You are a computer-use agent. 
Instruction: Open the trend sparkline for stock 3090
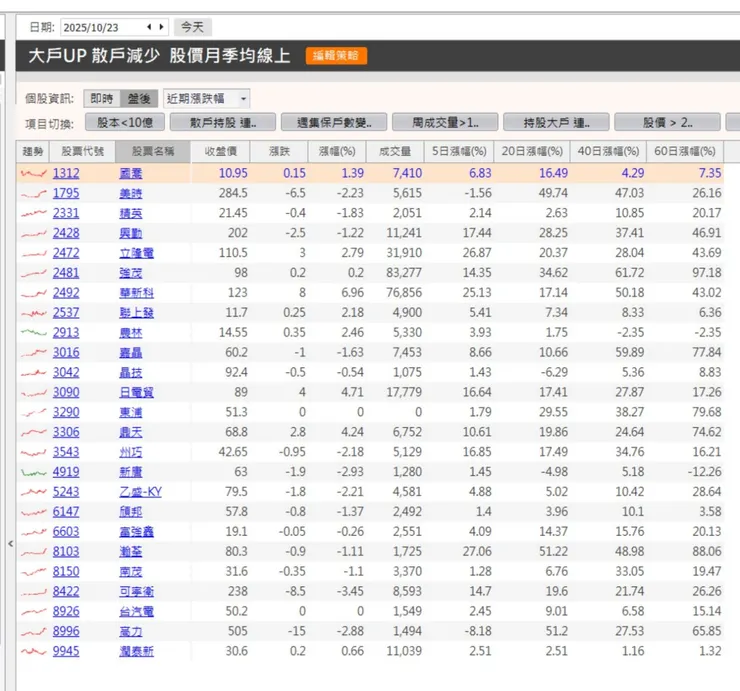click(x=34, y=393)
